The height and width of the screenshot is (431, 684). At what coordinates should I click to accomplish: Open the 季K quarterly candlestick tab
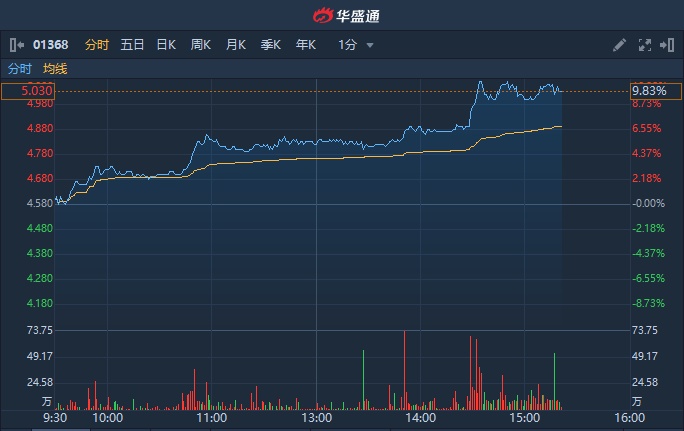(271, 45)
